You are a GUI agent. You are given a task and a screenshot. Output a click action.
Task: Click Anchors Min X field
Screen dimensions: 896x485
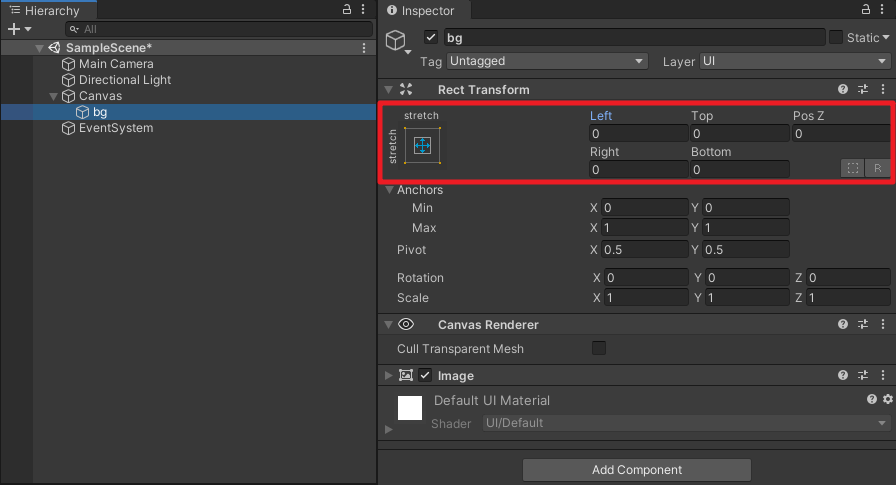tap(645, 208)
